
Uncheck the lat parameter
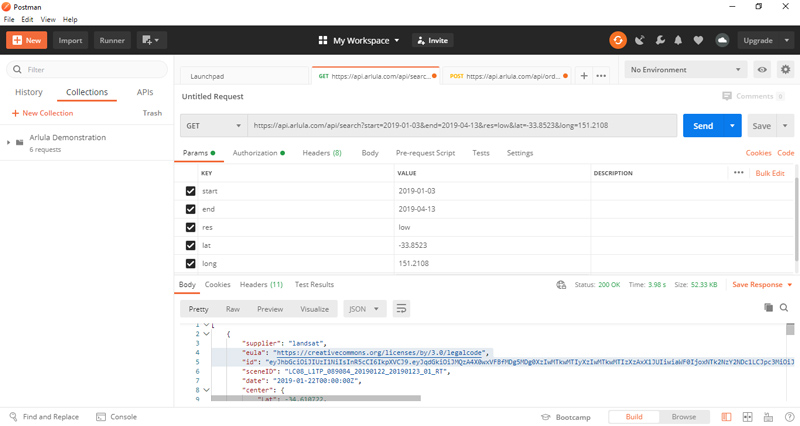click(x=190, y=245)
